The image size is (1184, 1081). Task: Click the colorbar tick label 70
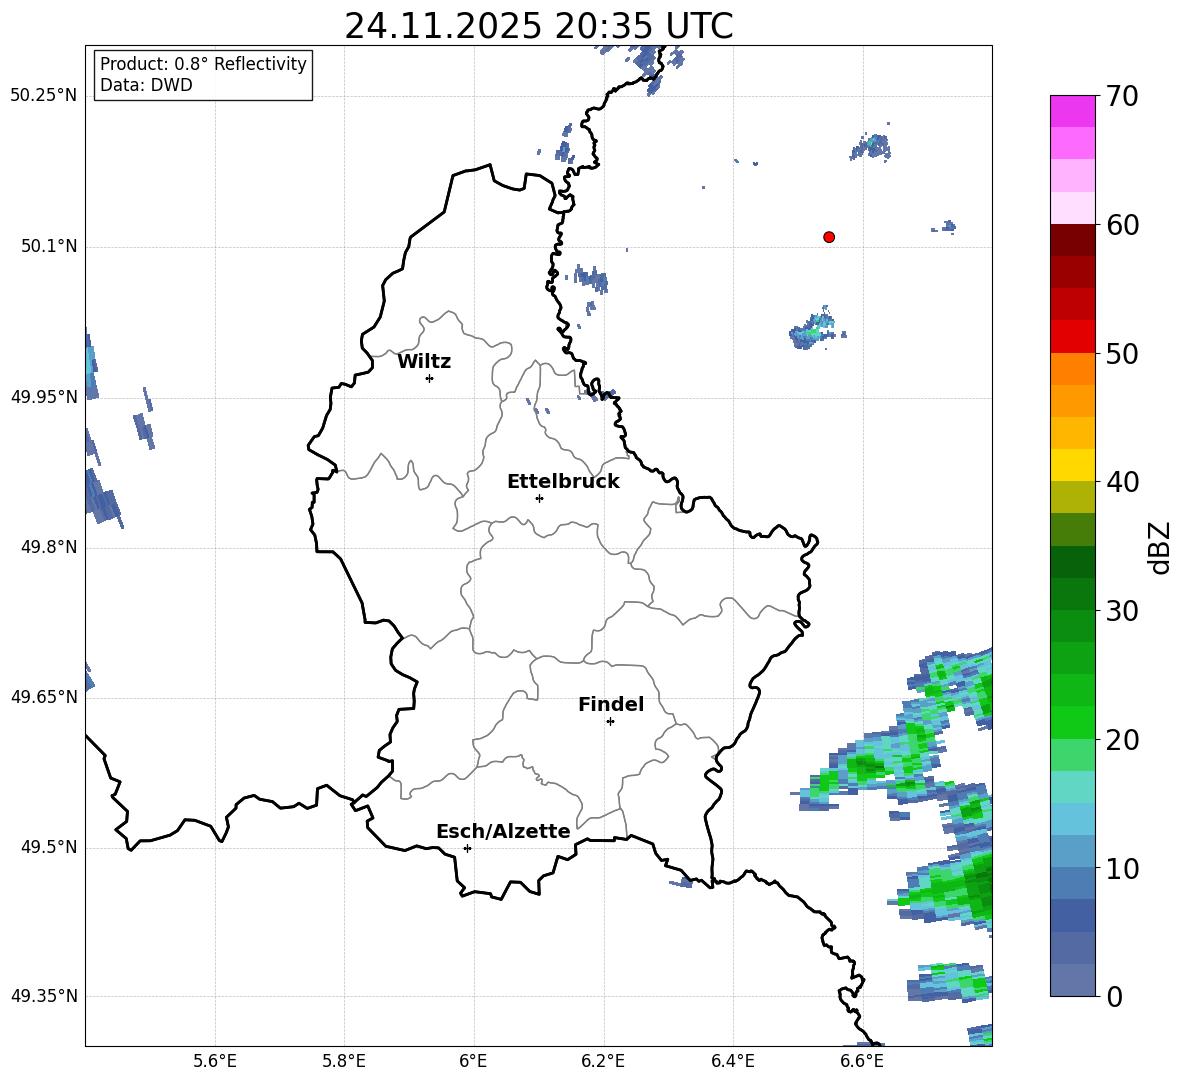[x=1122, y=97]
